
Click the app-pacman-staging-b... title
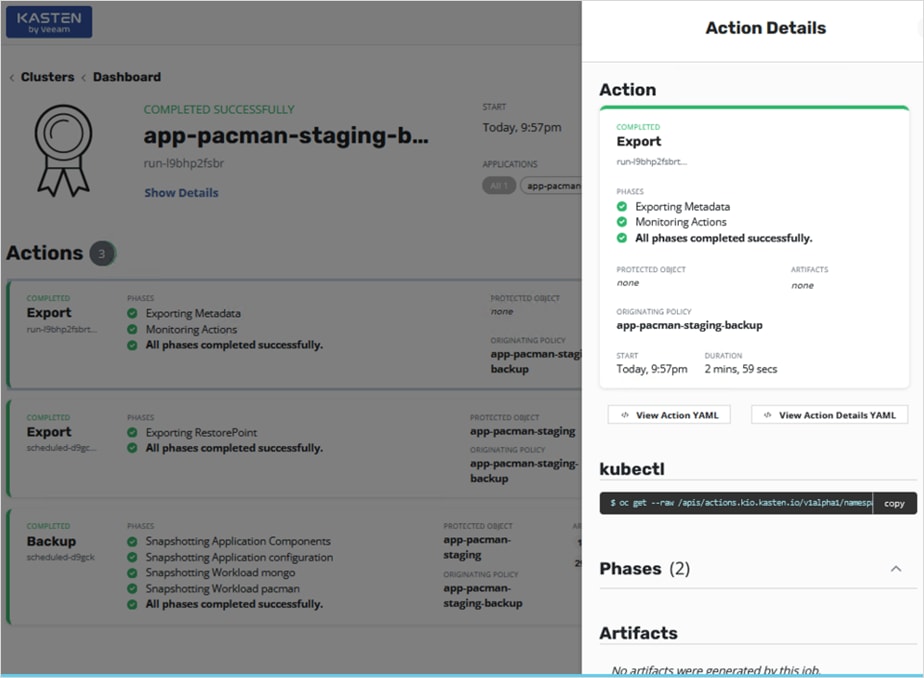pyautogui.click(x=286, y=135)
